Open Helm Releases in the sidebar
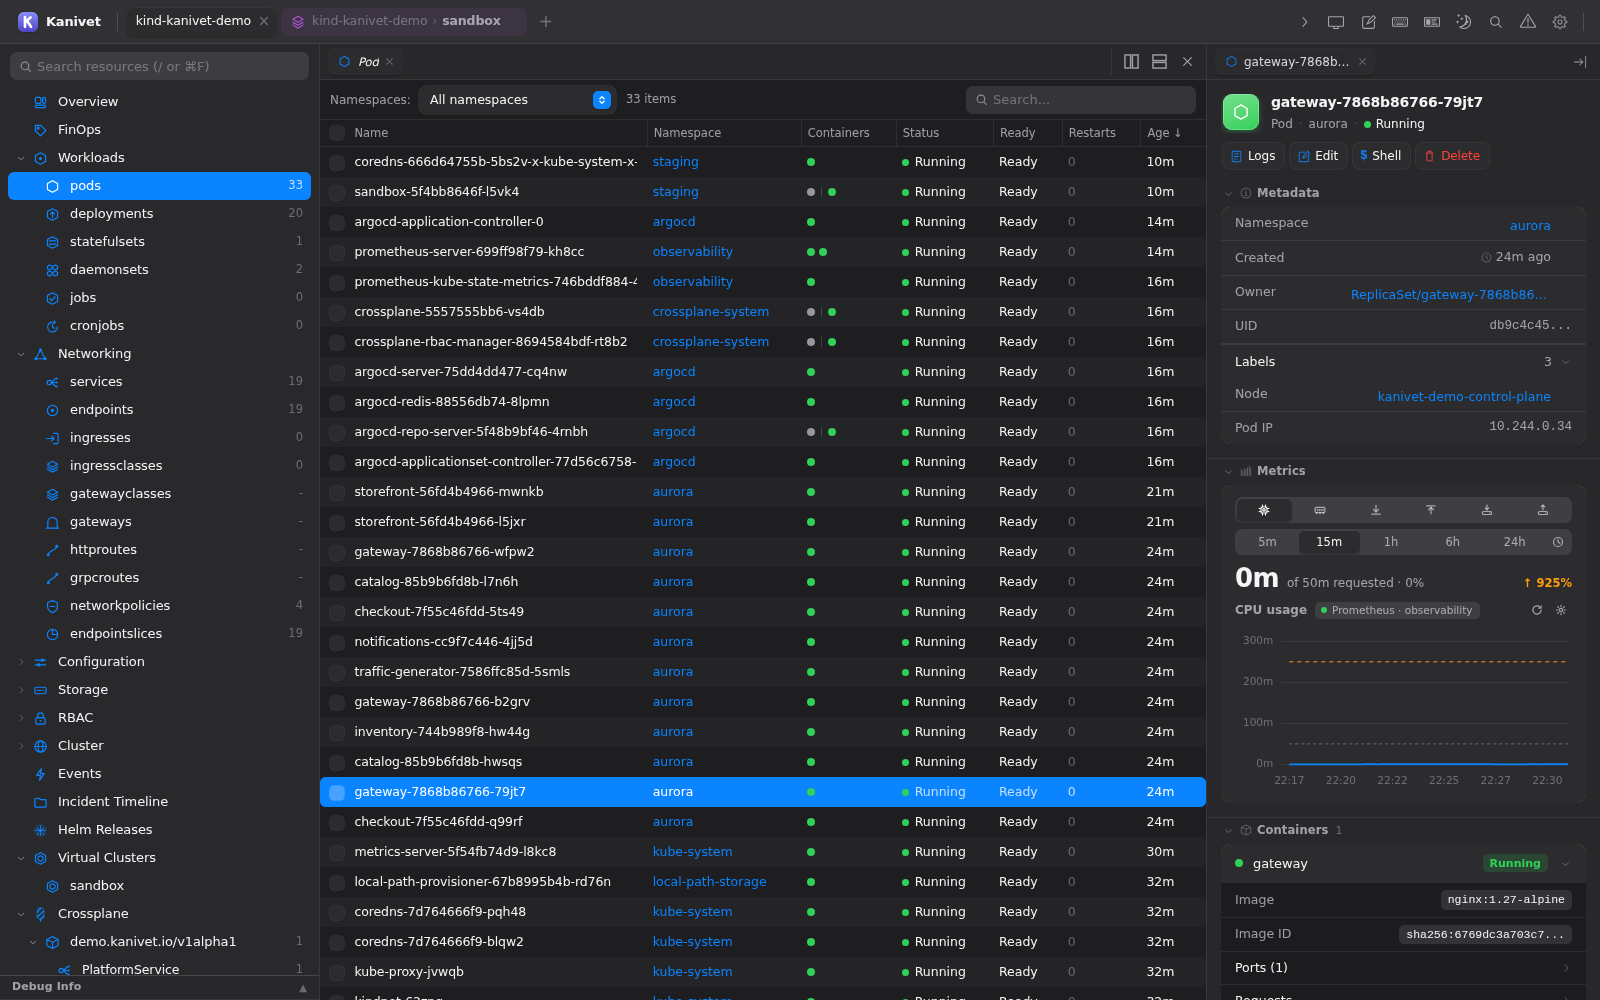Screen dimensions: 1600x1000 click(160, 830)
